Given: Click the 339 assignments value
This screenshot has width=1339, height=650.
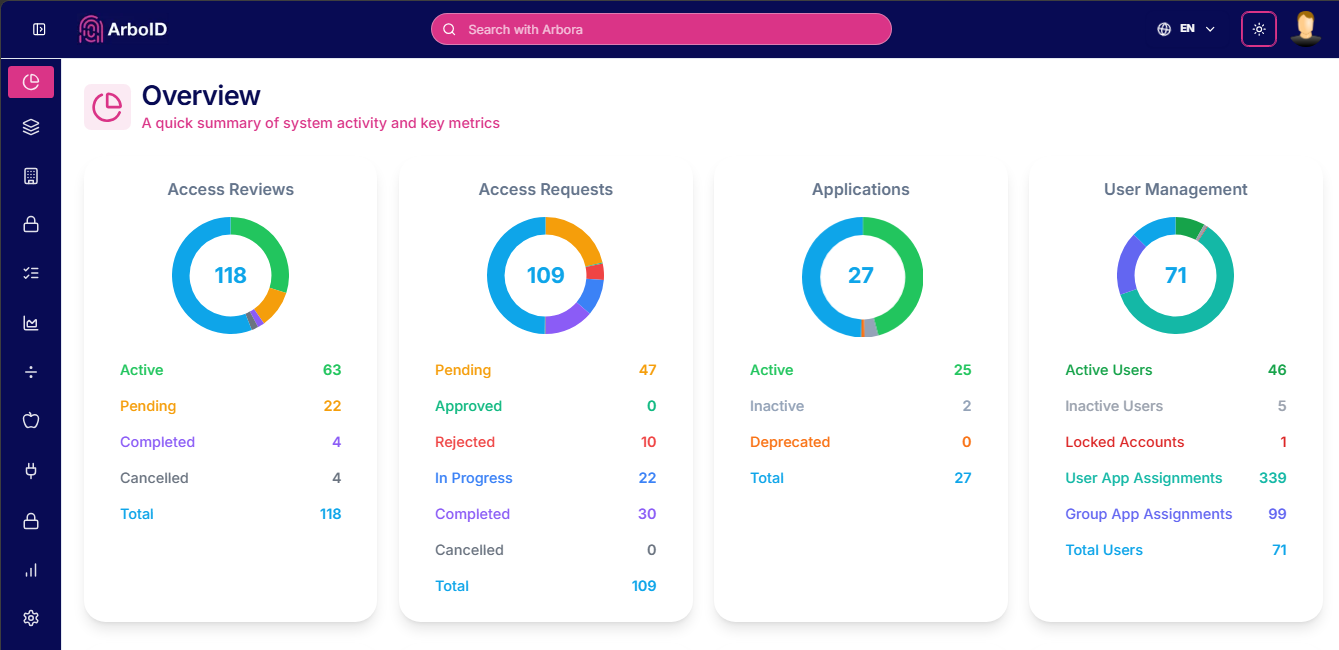Looking at the screenshot, I should click(1273, 478).
